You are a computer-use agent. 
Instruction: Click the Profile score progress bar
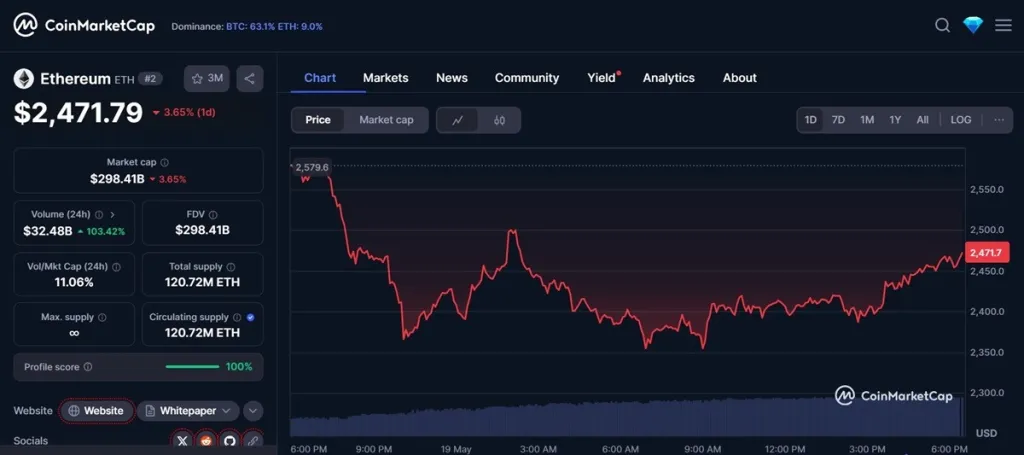click(193, 367)
